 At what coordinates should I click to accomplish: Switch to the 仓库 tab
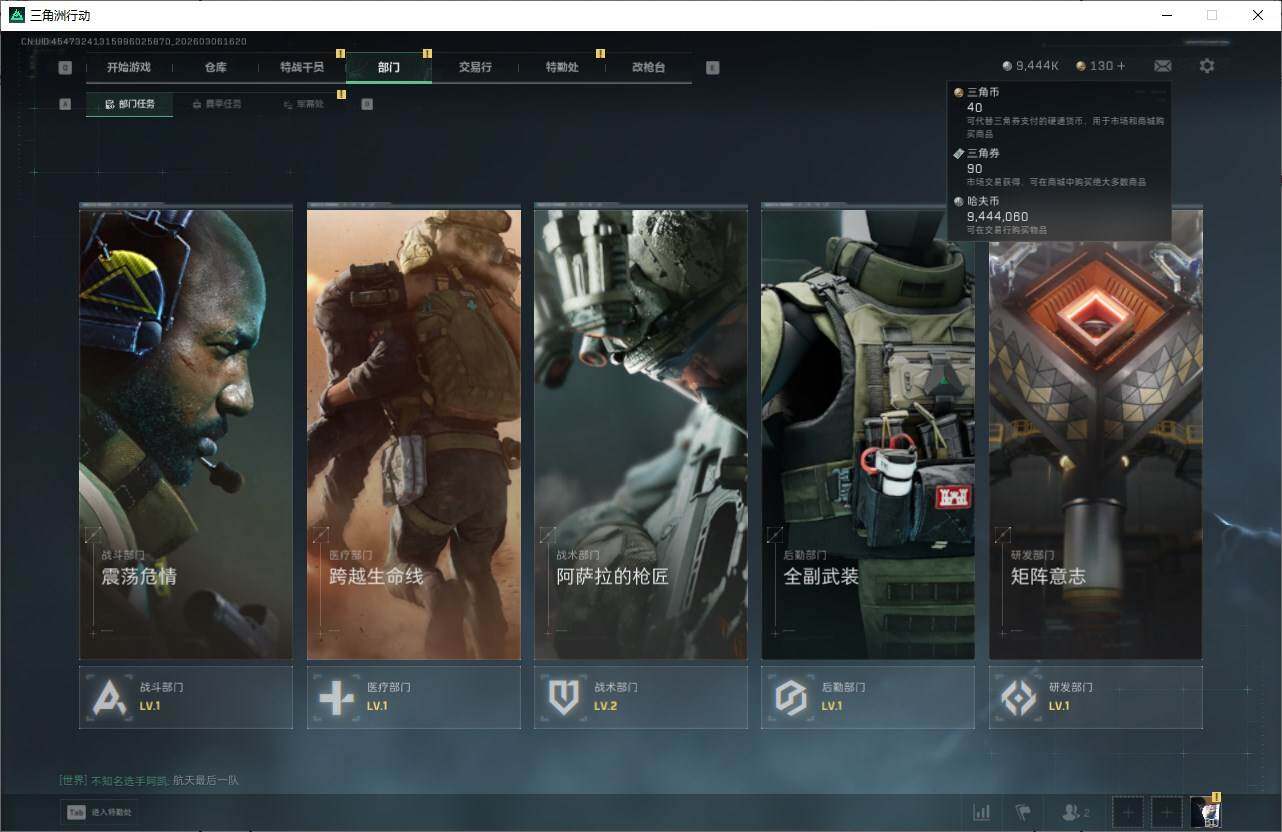(x=215, y=67)
